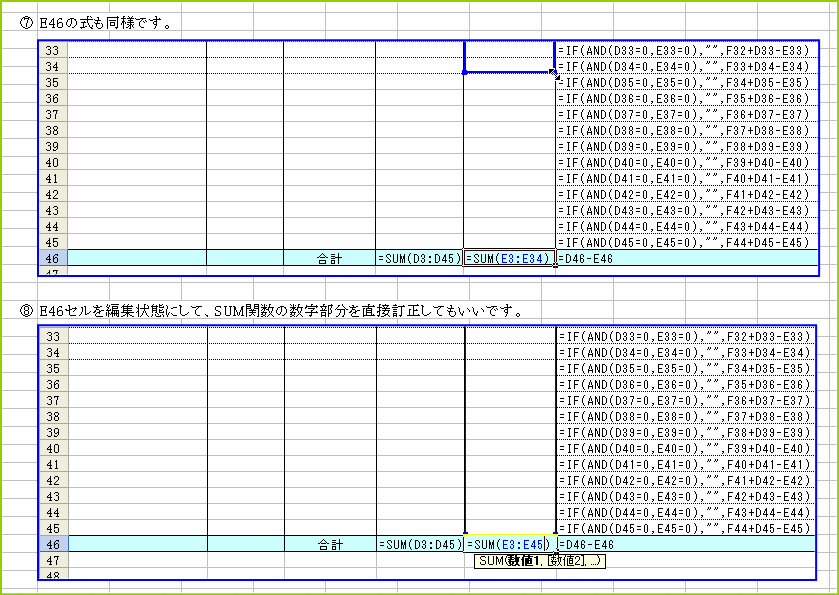Select row header 36 in step ⑦ sheet

[x=53, y=98]
